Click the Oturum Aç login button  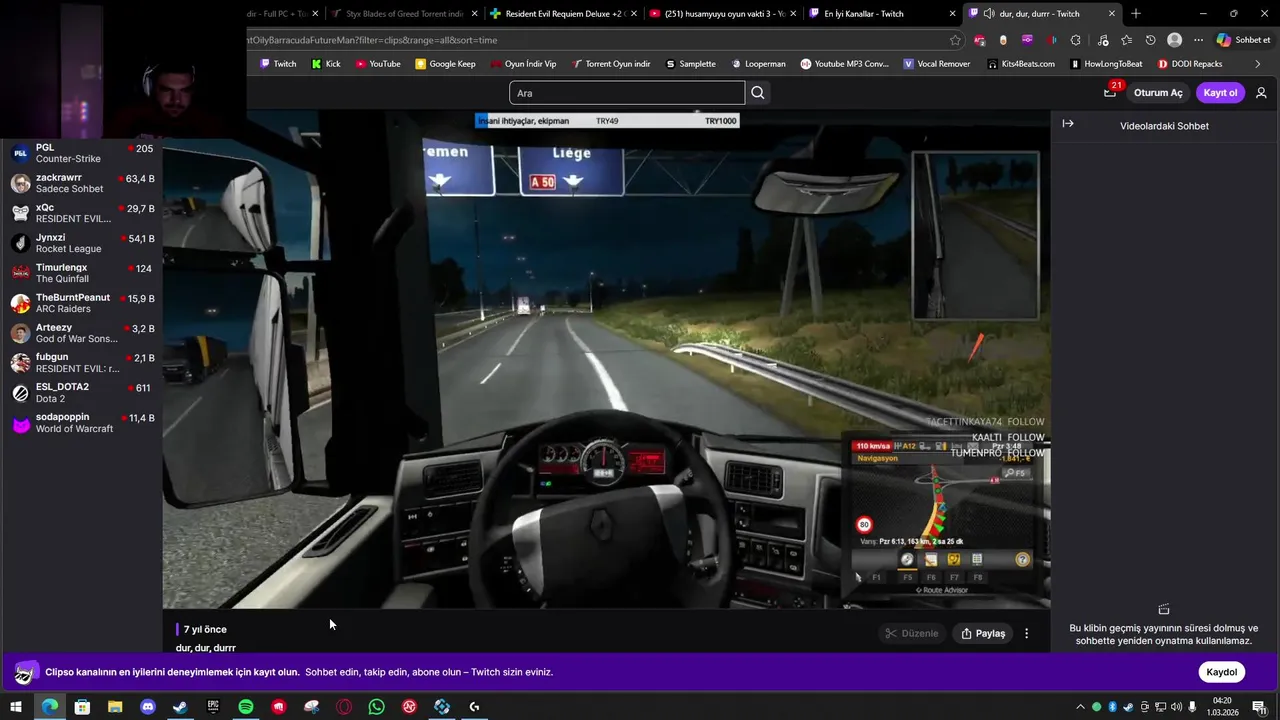click(1158, 93)
